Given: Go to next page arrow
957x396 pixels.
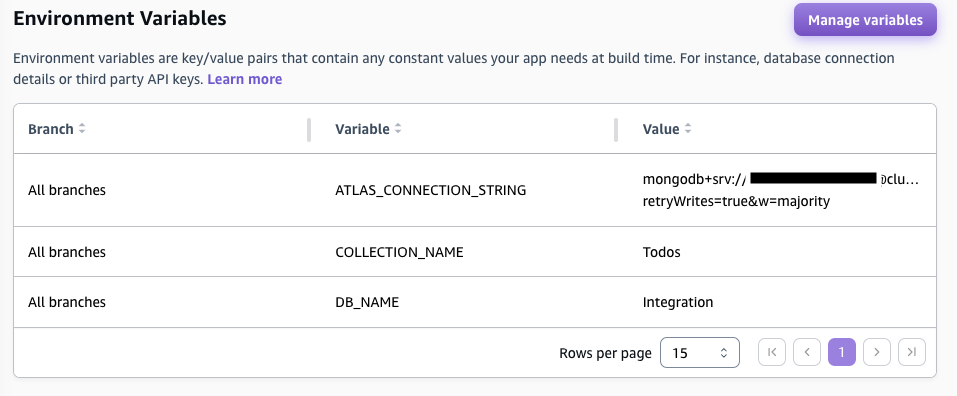Looking at the screenshot, I should [877, 352].
